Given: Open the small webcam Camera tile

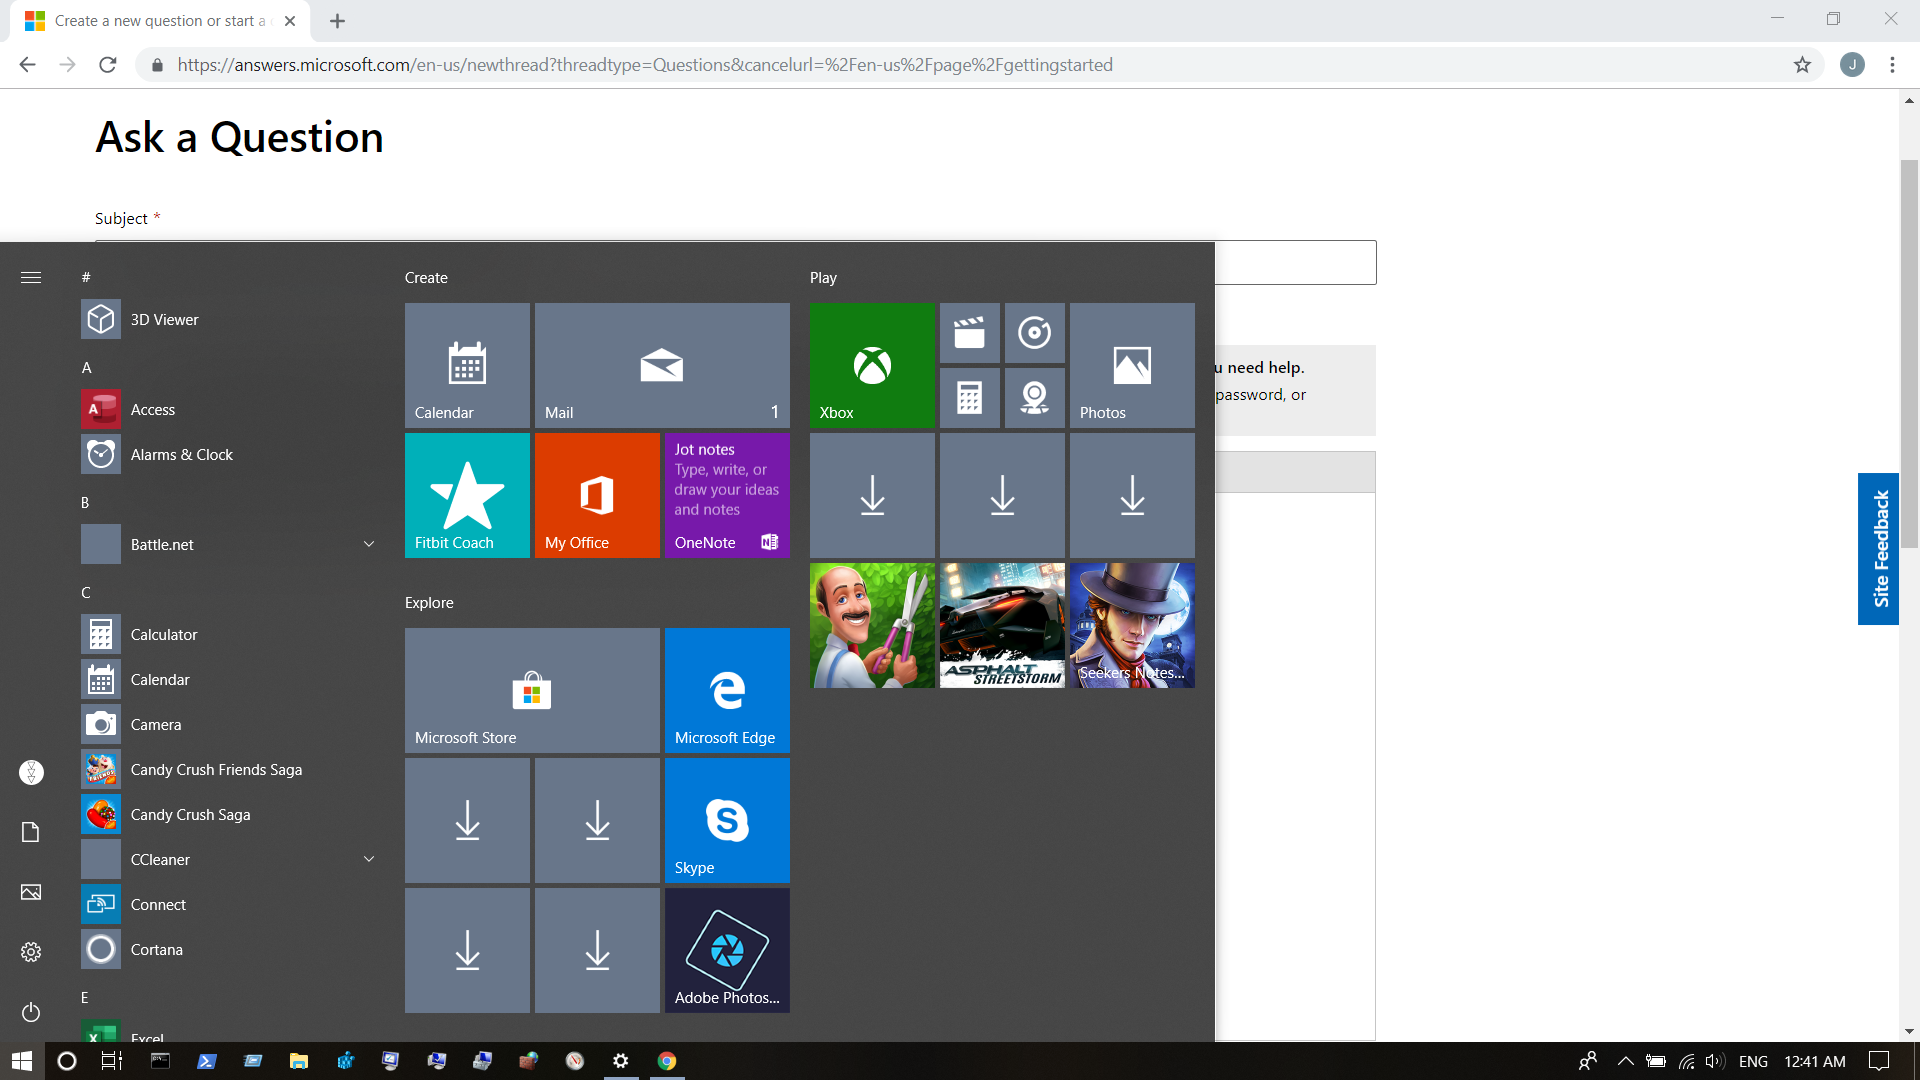Looking at the screenshot, I should click(x=1034, y=398).
